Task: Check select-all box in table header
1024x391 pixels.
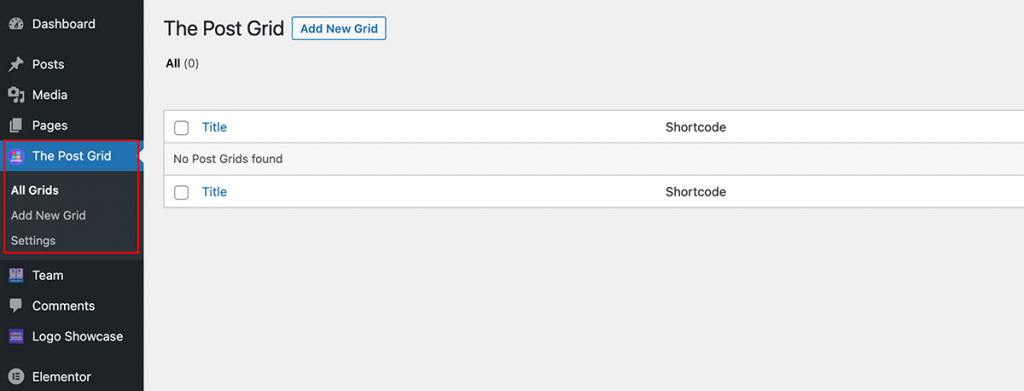Action: (x=182, y=128)
